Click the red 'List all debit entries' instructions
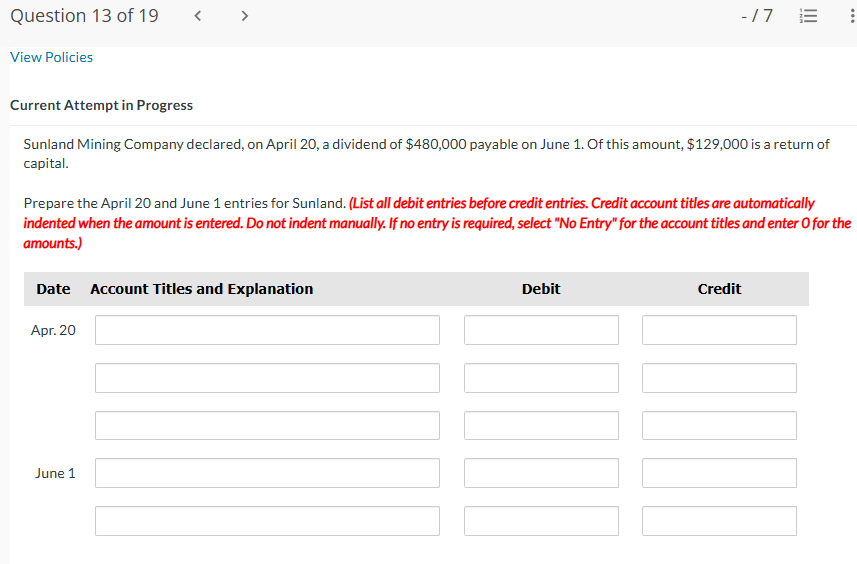This screenshot has height=564, width=857. click(437, 223)
